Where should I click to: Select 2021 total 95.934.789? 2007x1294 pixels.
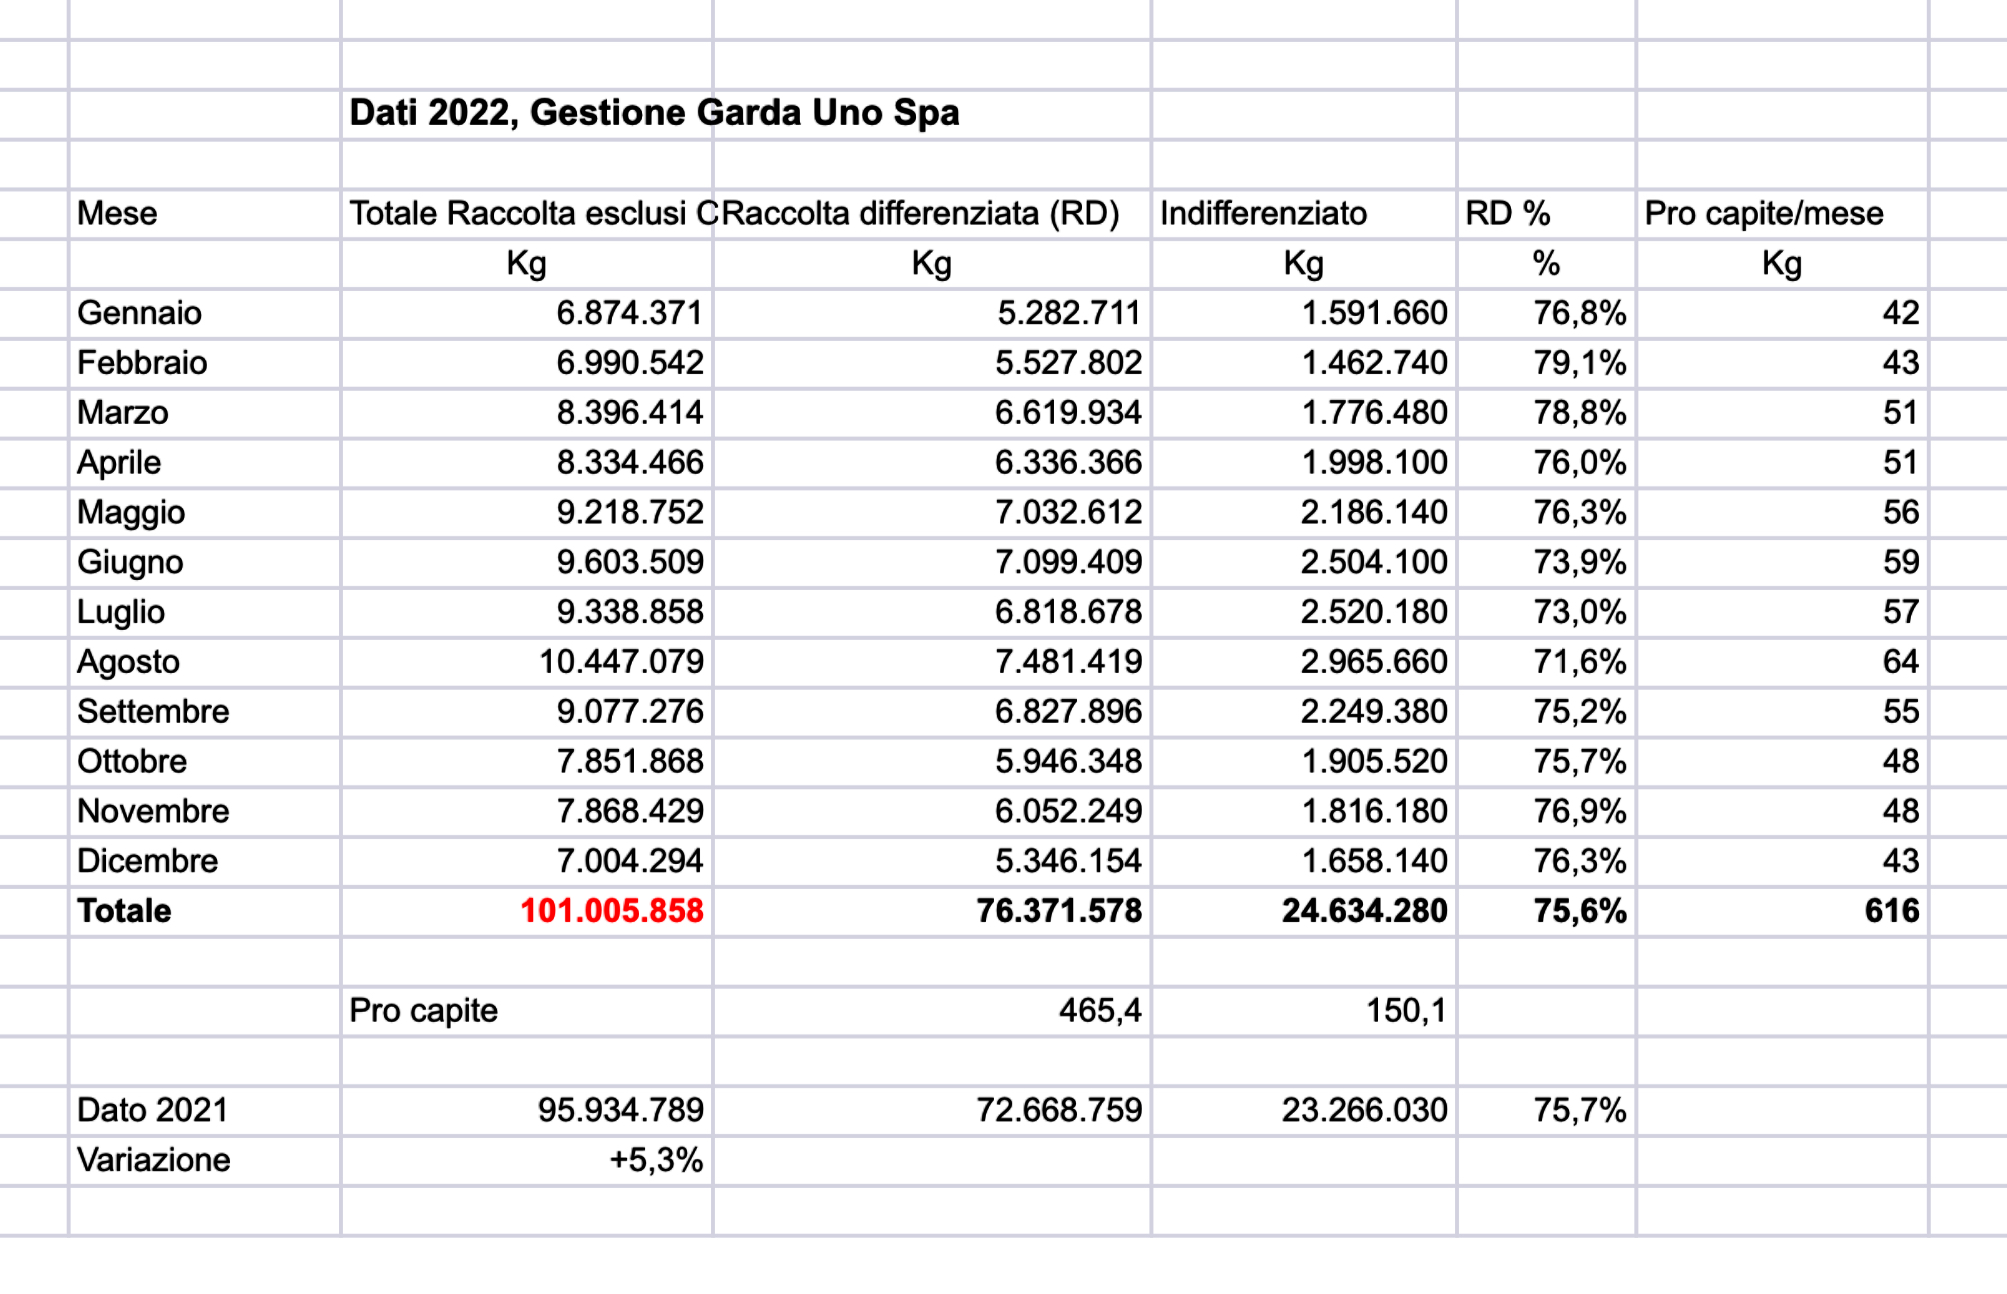[621, 1110]
